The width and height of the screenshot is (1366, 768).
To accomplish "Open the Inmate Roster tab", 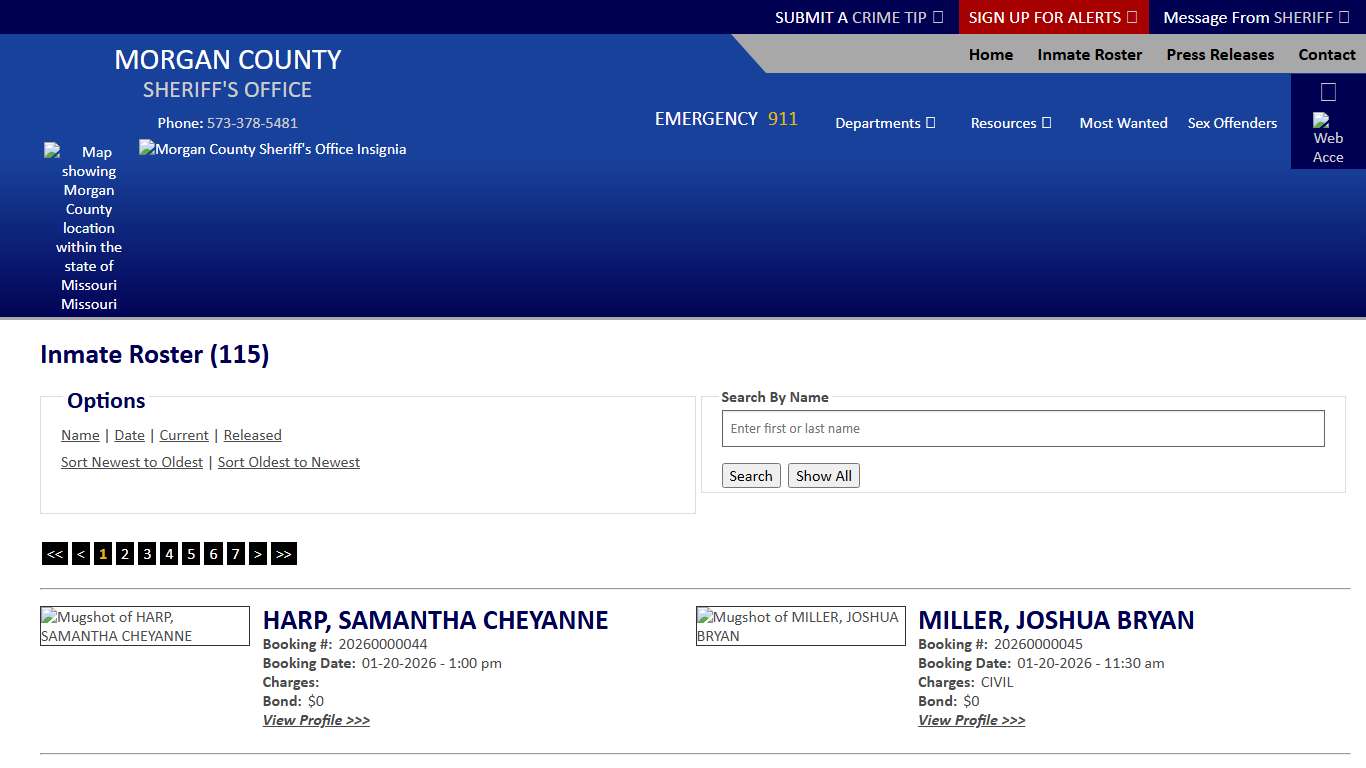I will click(x=1089, y=55).
